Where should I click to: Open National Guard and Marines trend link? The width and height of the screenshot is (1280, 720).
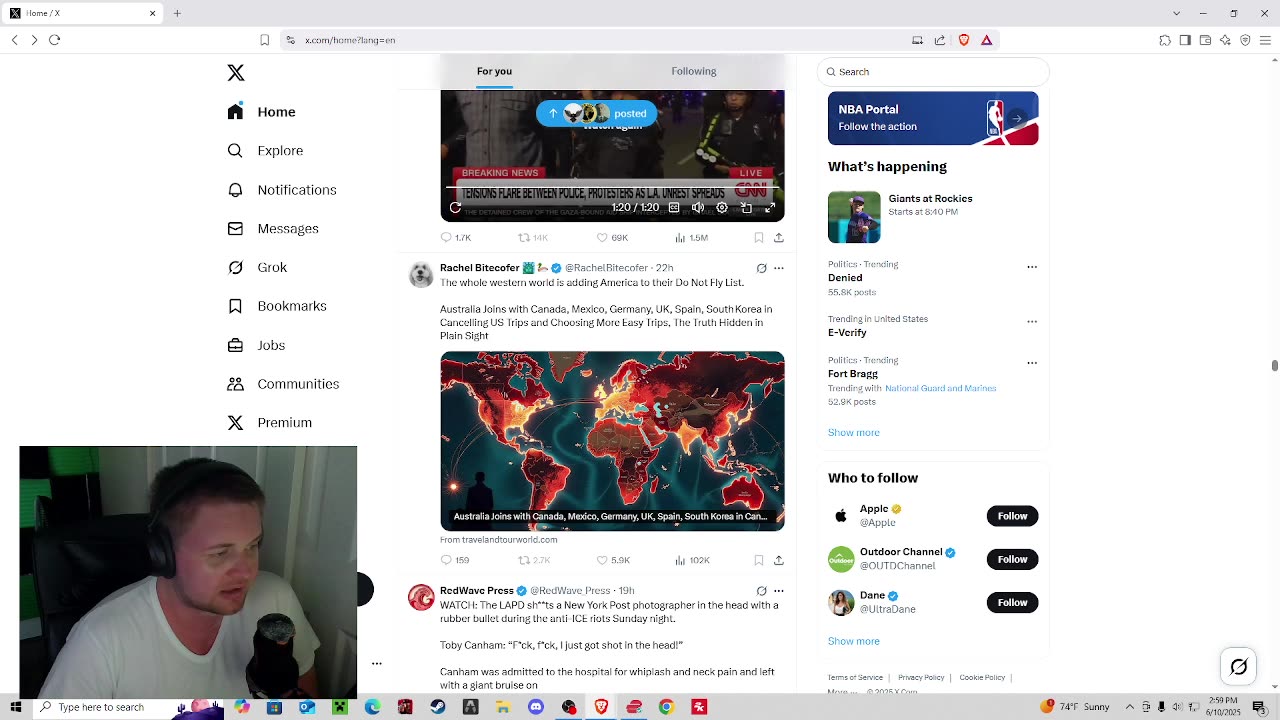click(x=940, y=388)
